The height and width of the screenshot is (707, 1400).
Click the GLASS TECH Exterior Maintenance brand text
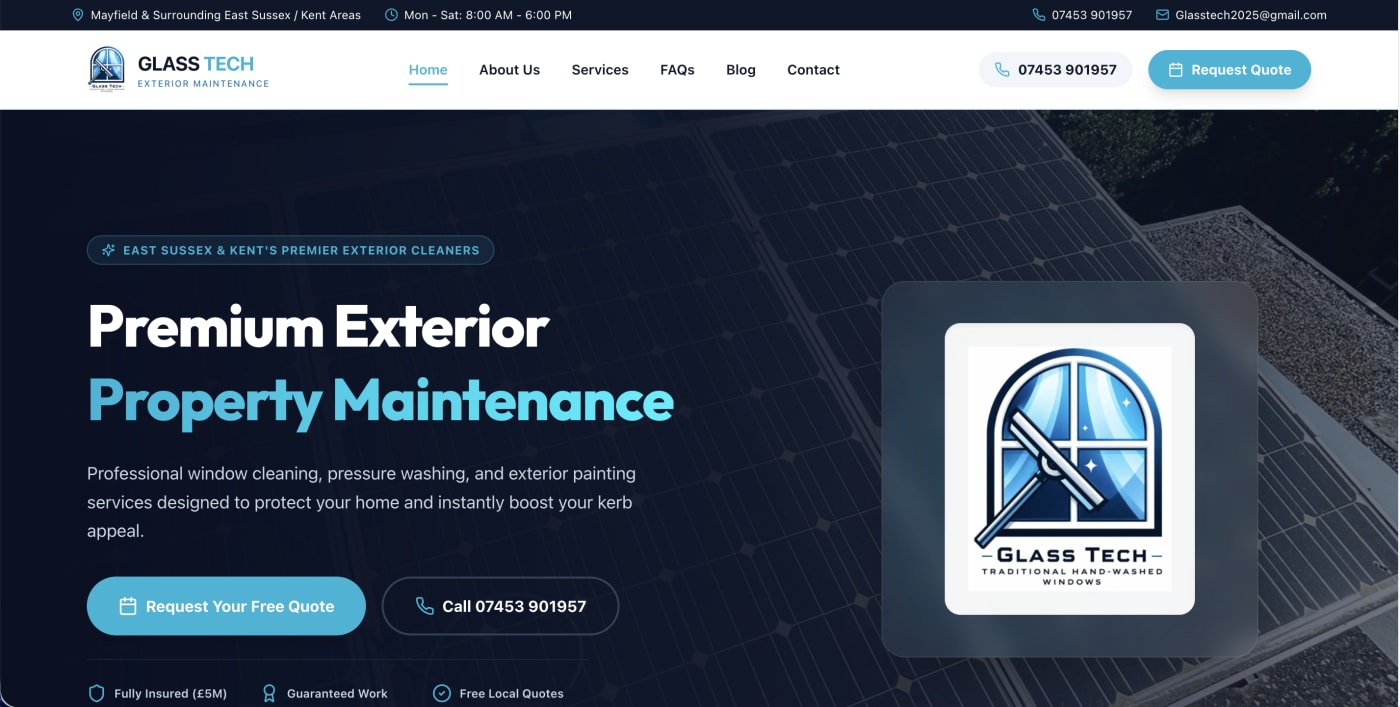(x=203, y=71)
